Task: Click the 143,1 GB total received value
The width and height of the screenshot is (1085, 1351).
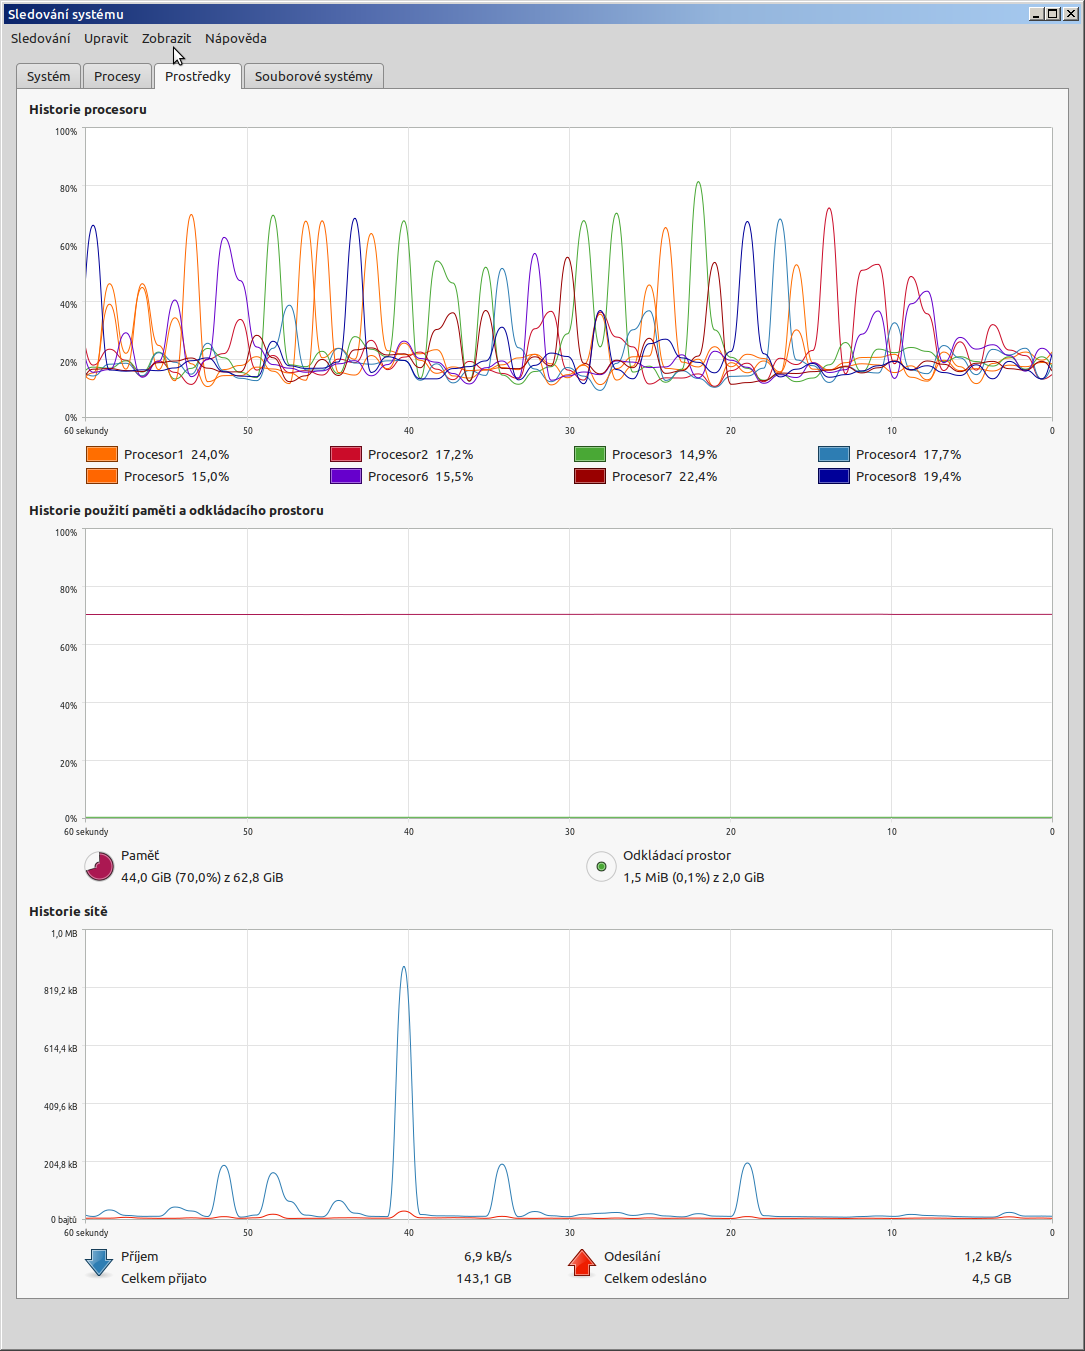Action: pos(484,1278)
